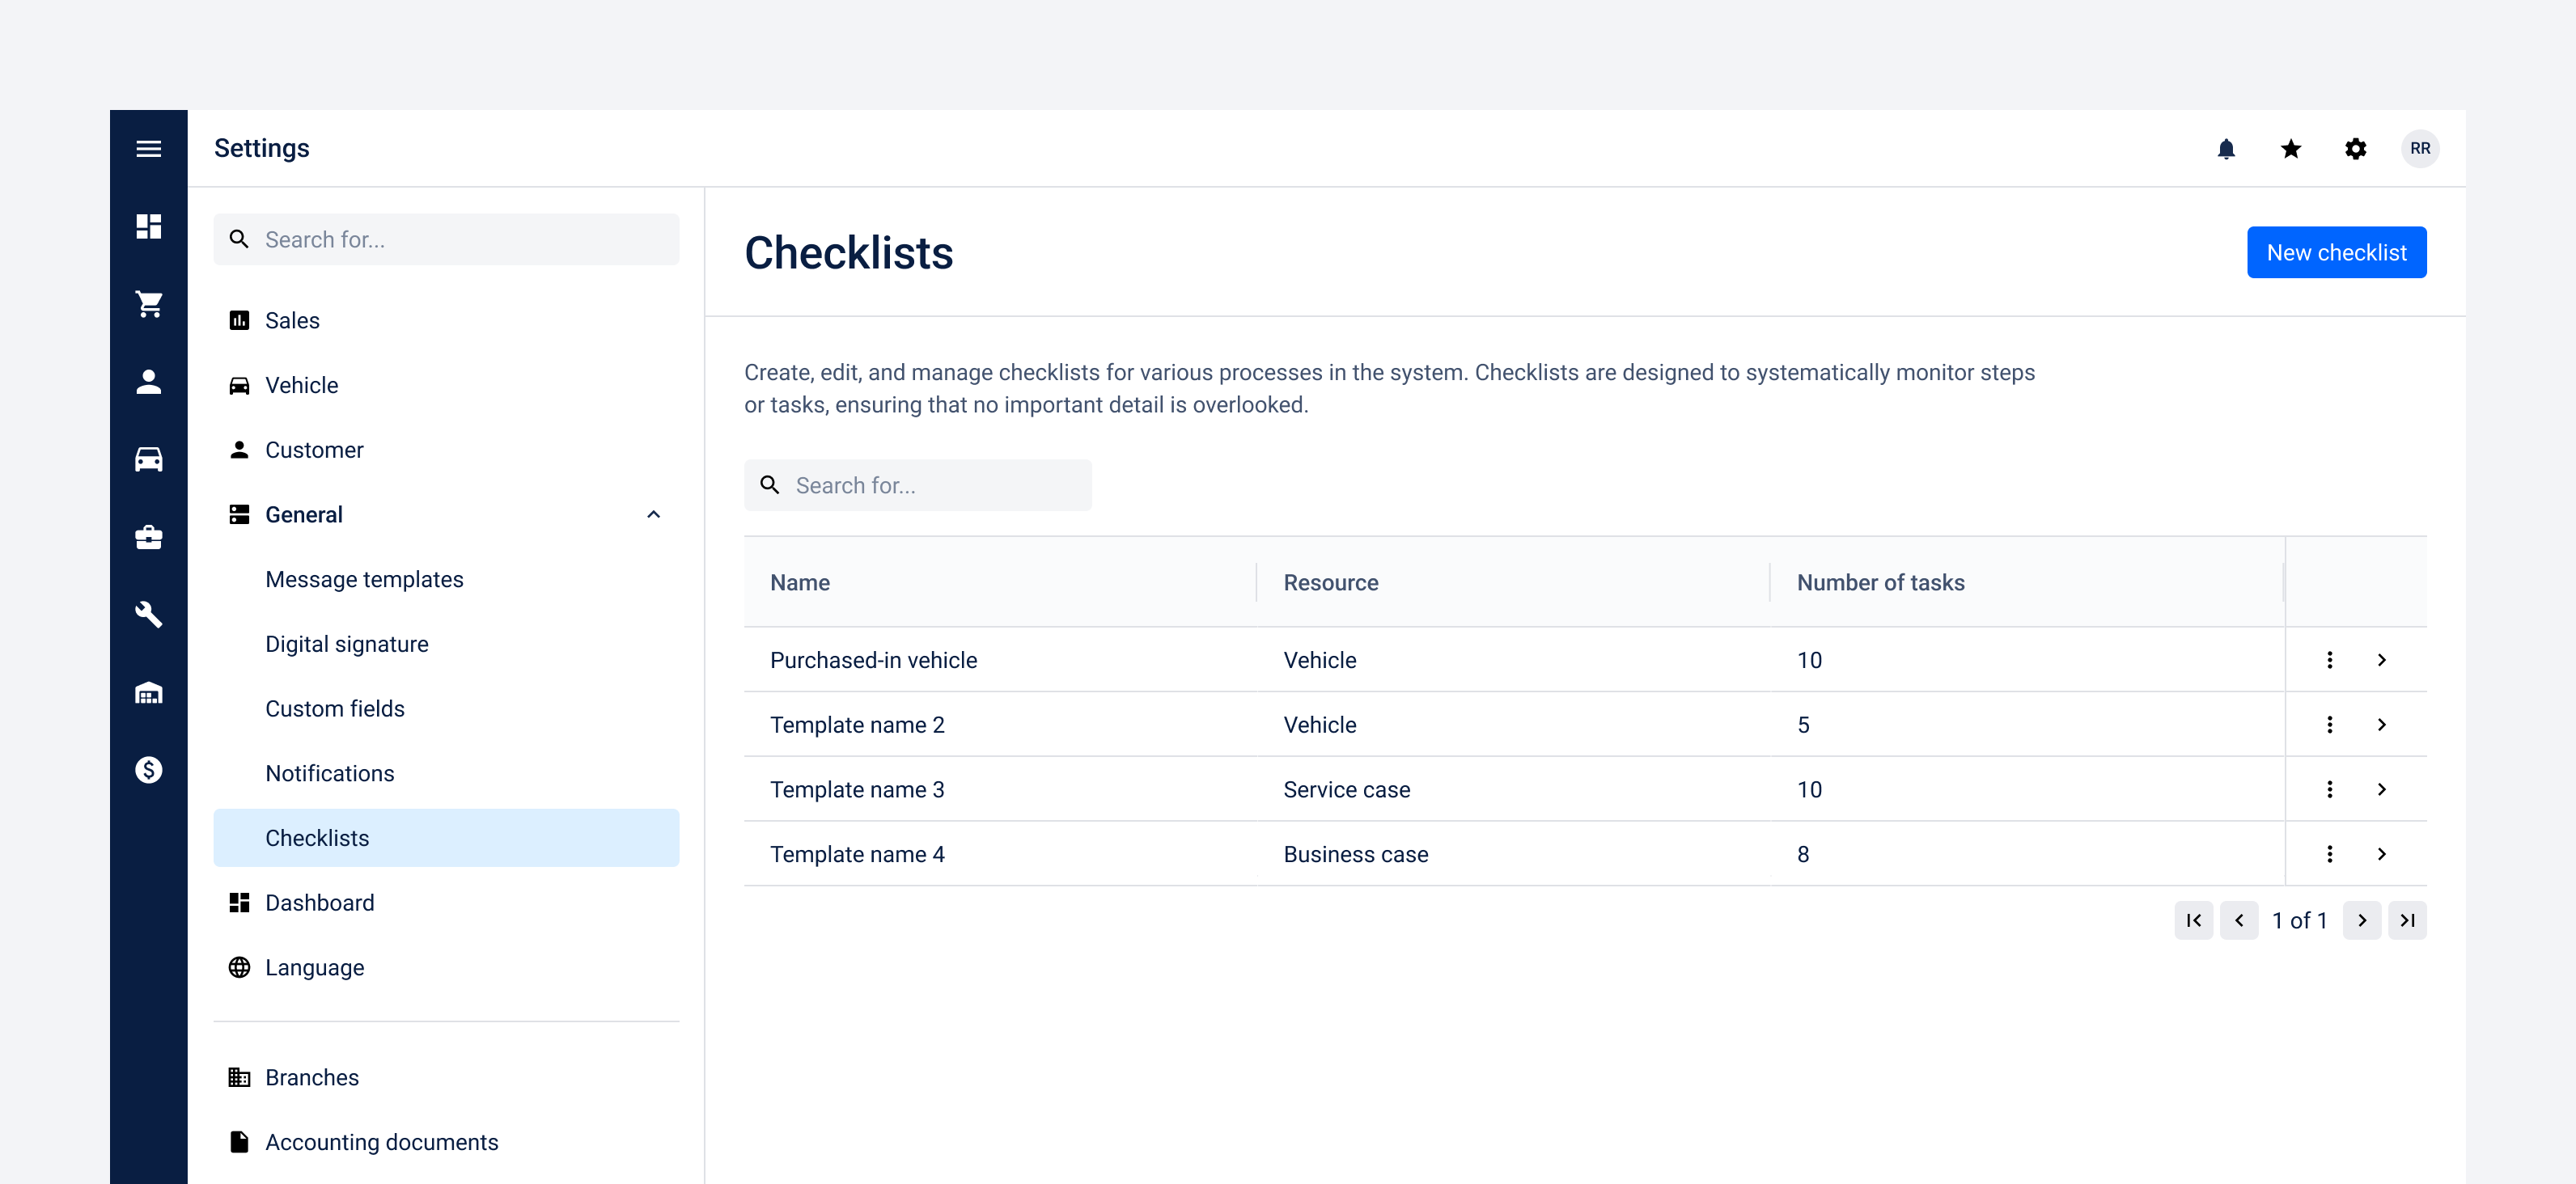The image size is (2576, 1184).
Task: Select Notifications under General
Action: [x=446, y=774]
